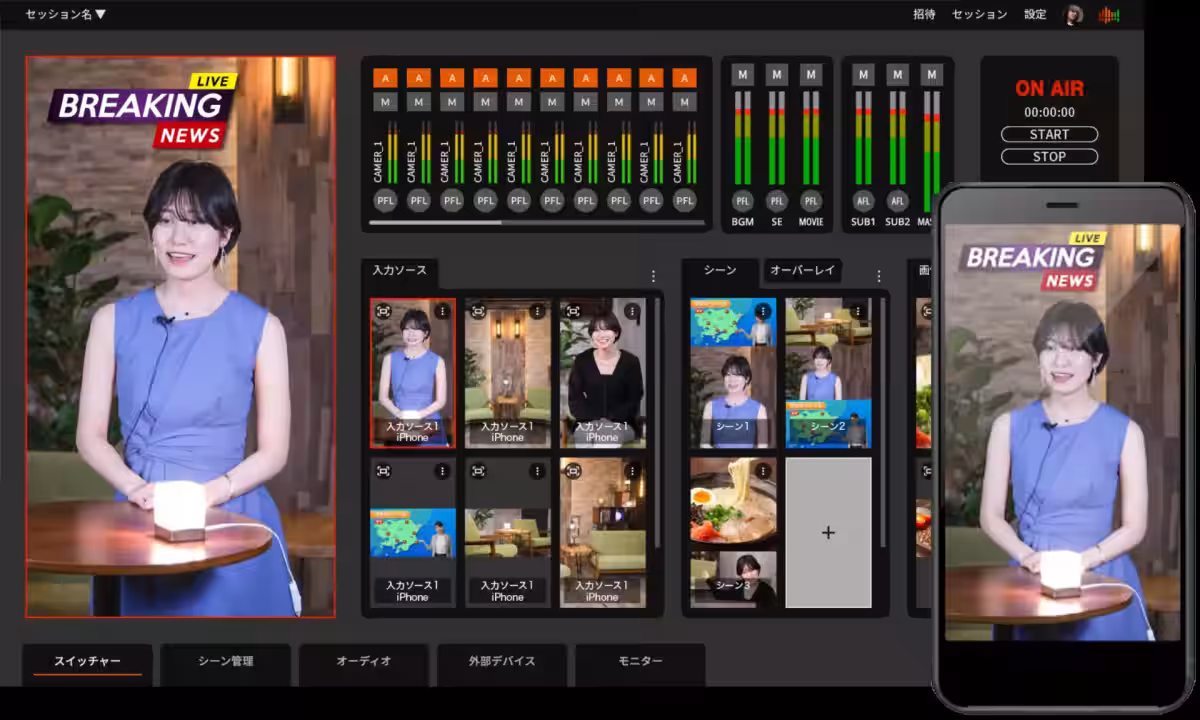Click the AFL button above SUB1
This screenshot has height=720, width=1200.
tap(864, 201)
